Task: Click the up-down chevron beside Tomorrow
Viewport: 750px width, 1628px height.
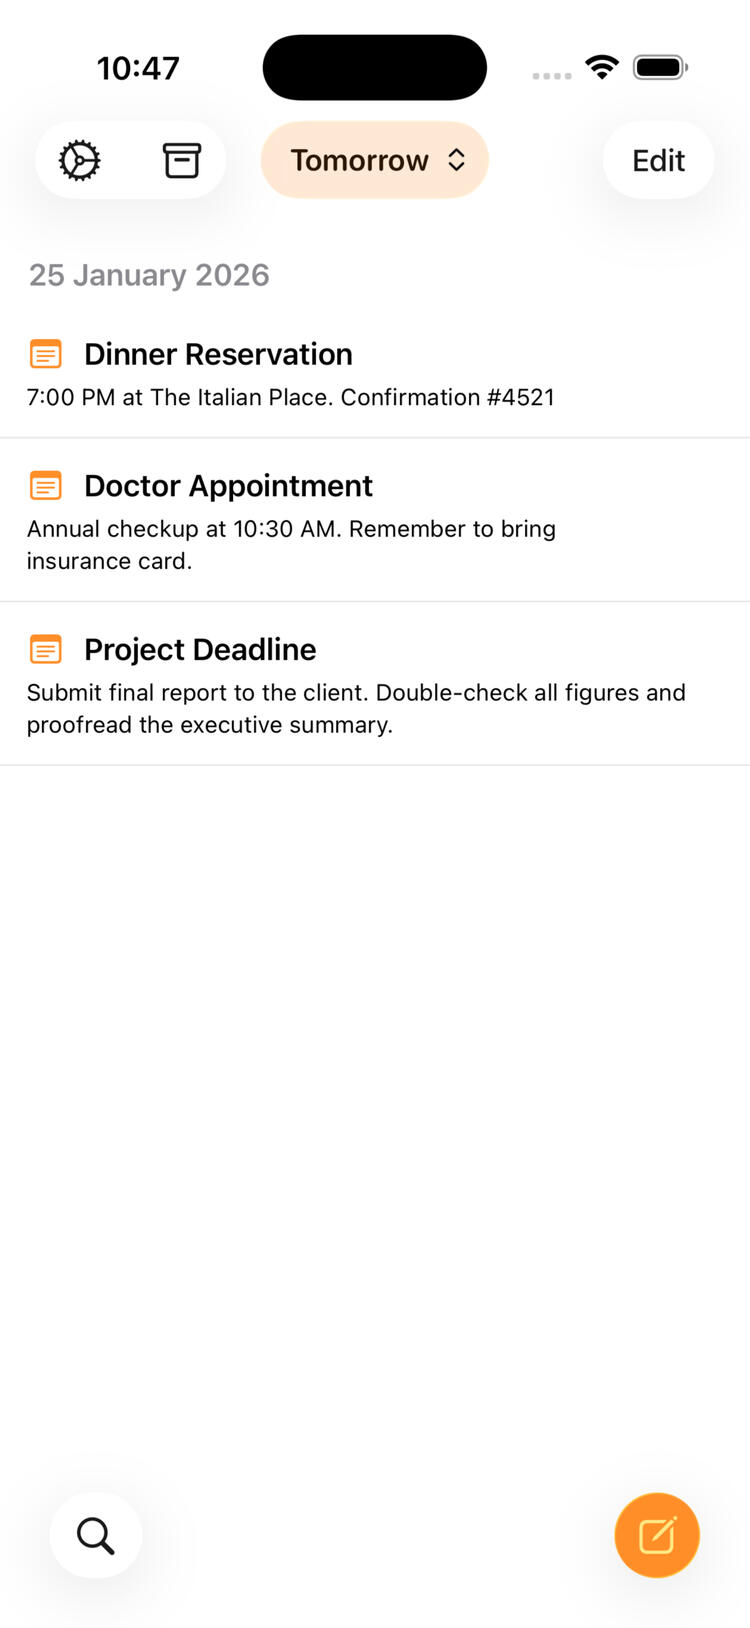Action: click(x=457, y=160)
